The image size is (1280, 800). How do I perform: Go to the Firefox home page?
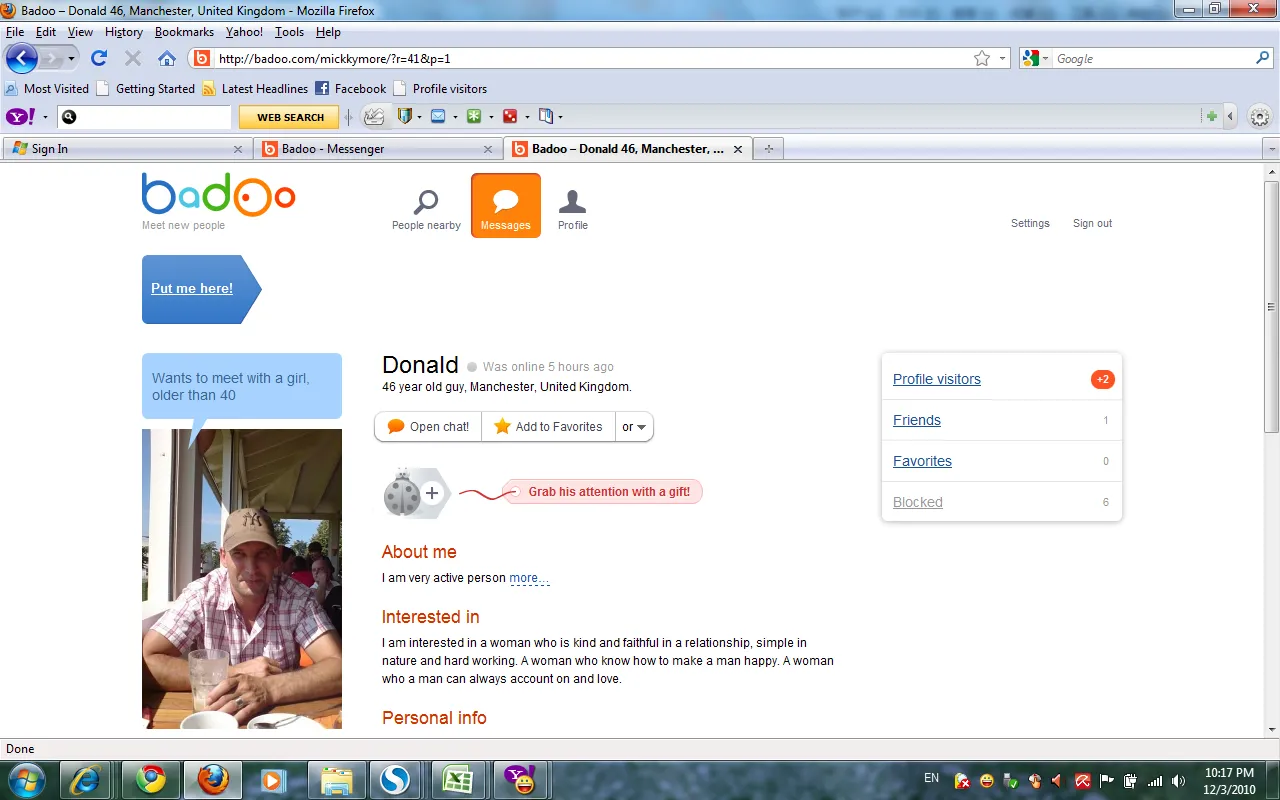[x=167, y=58]
